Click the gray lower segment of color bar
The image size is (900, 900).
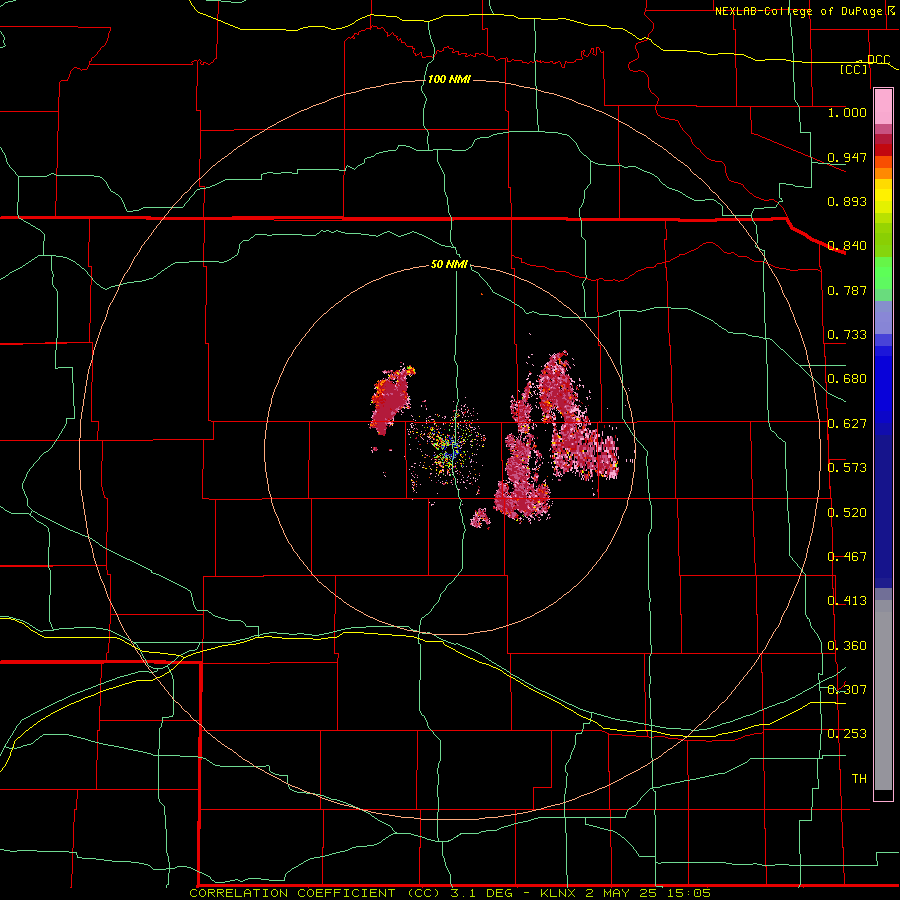point(883,695)
